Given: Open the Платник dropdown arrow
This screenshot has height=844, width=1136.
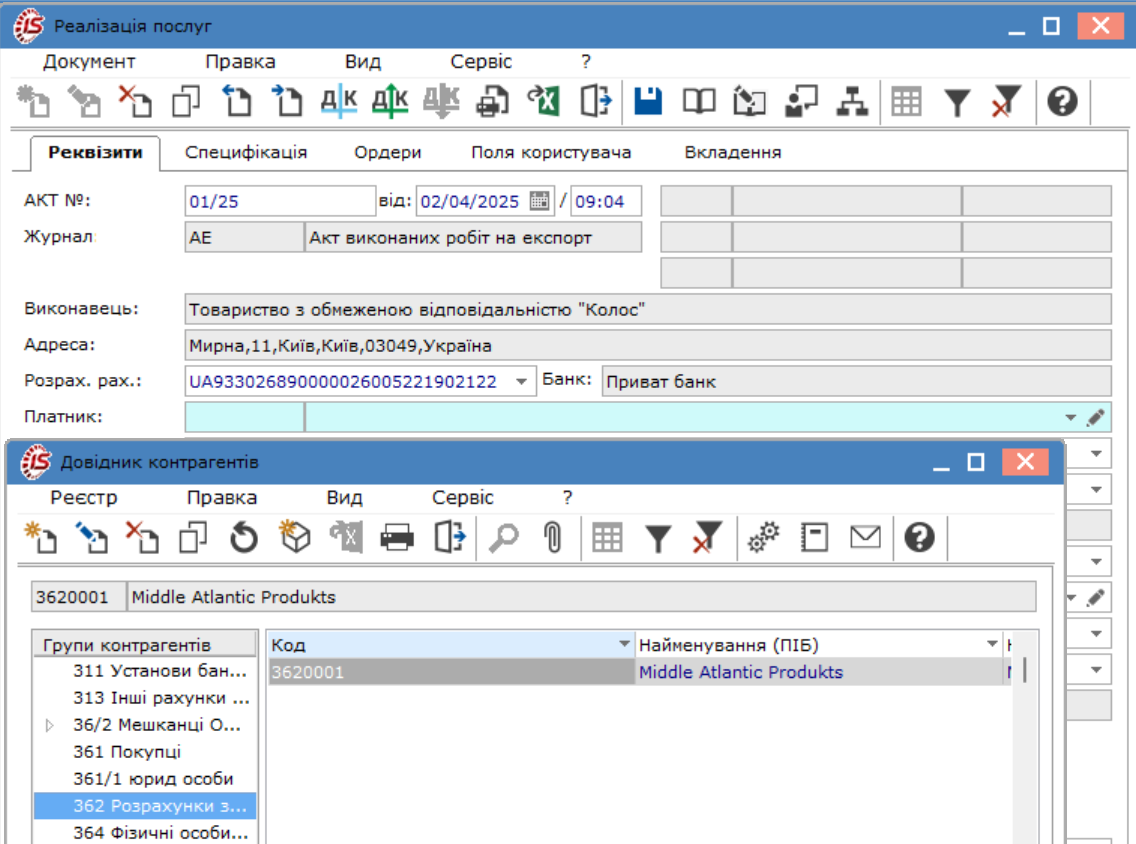Looking at the screenshot, I should click(1071, 417).
